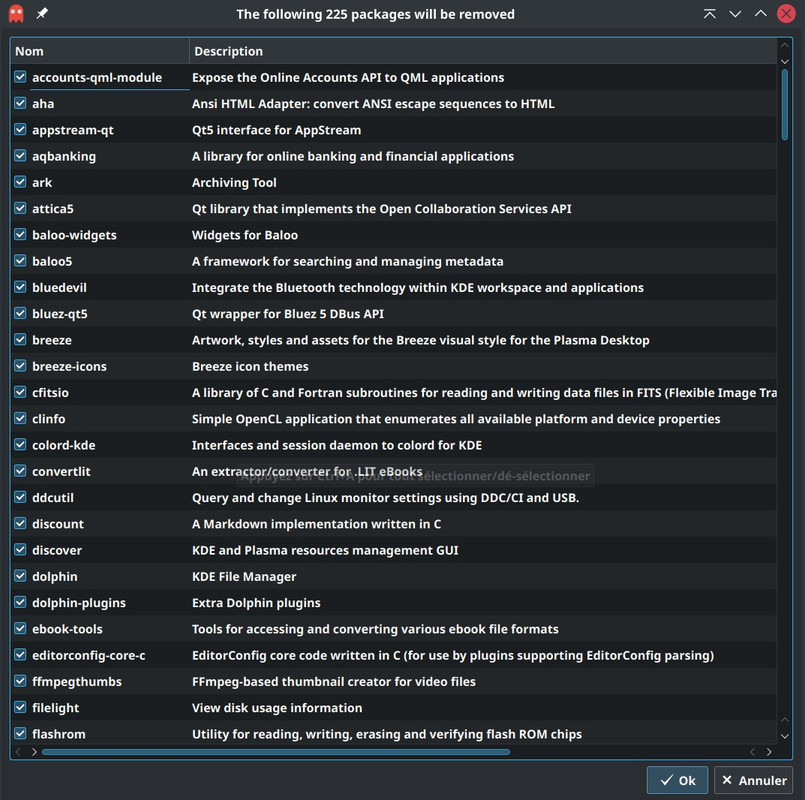Click the keep-above-others title bar icon

710,14
